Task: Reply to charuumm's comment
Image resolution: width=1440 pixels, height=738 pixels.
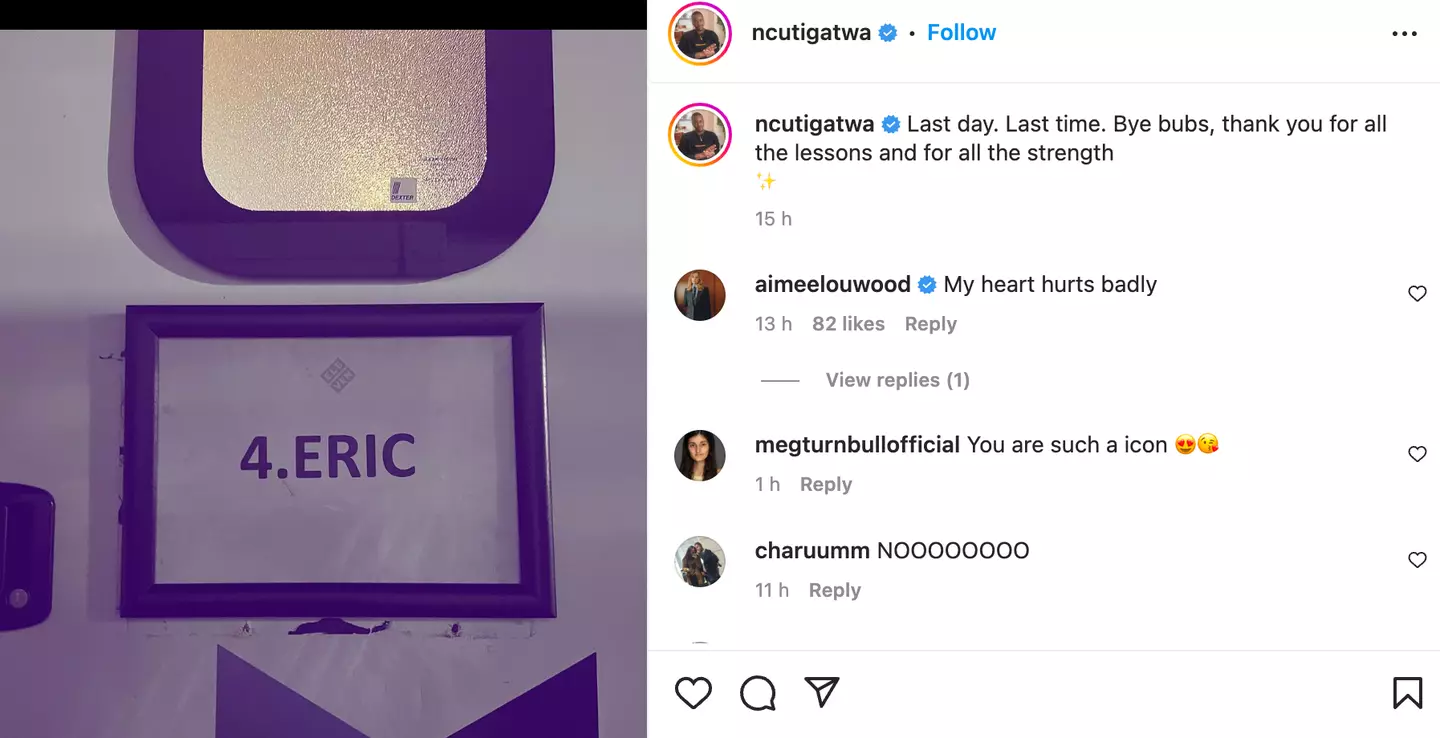Action: pos(834,590)
